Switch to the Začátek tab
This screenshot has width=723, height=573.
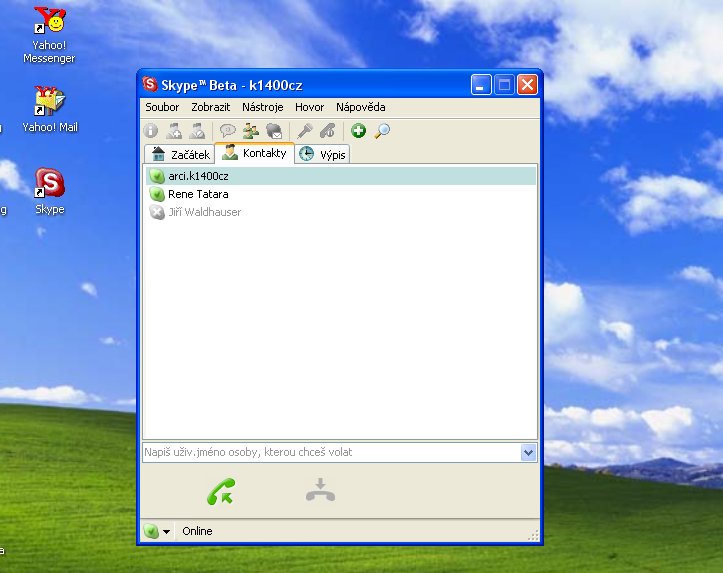pos(180,154)
